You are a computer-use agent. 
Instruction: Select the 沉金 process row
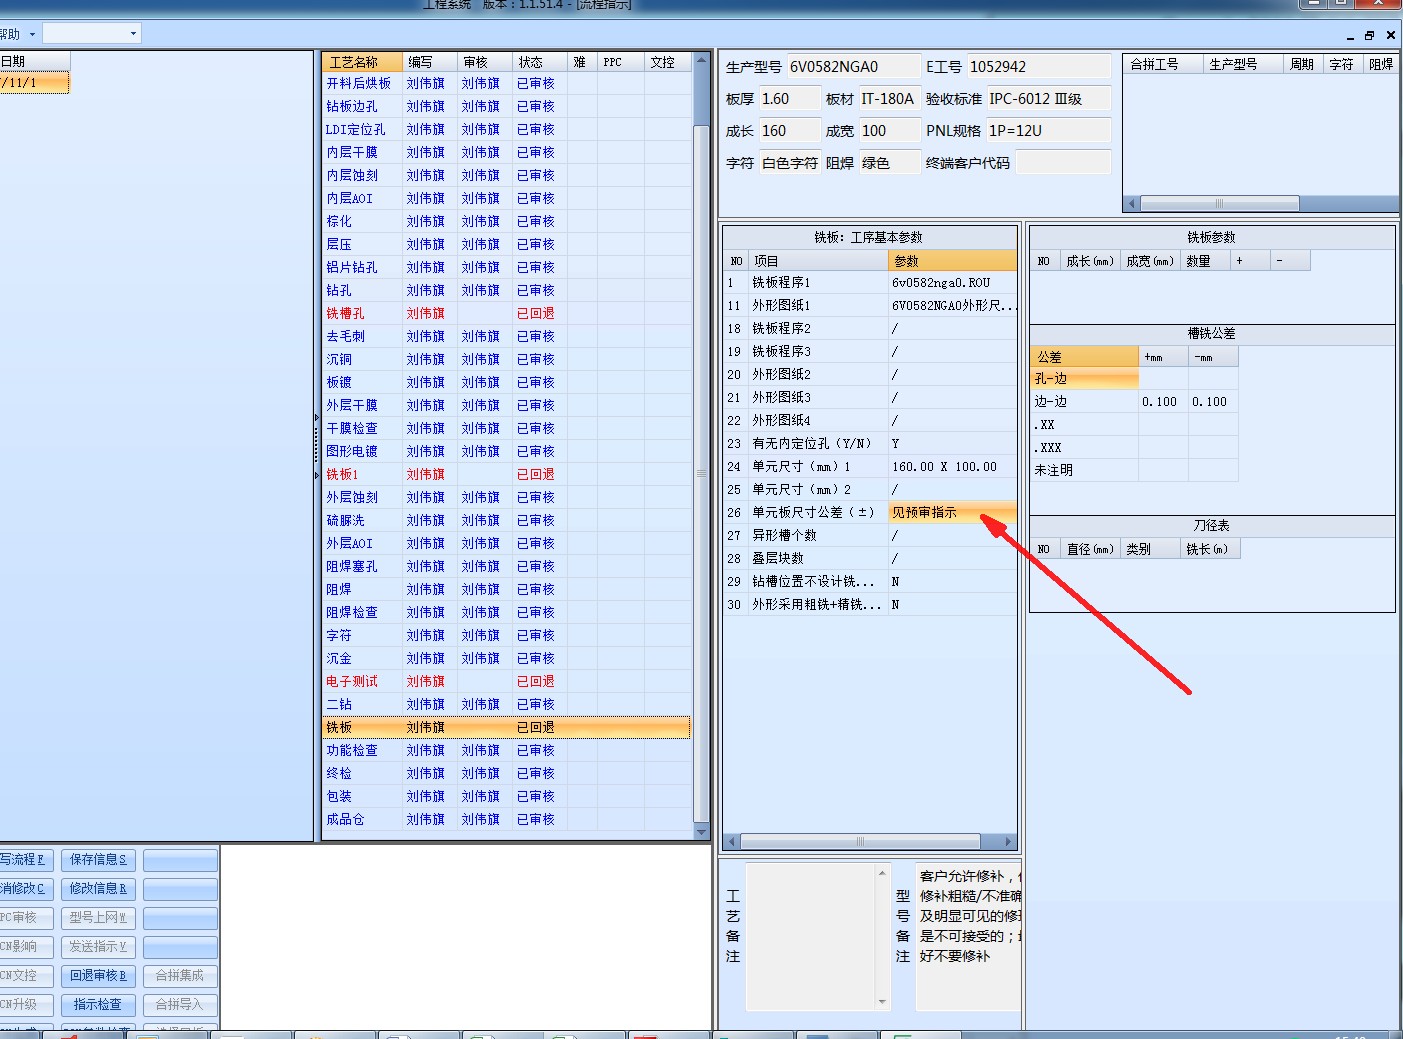tap(506, 659)
